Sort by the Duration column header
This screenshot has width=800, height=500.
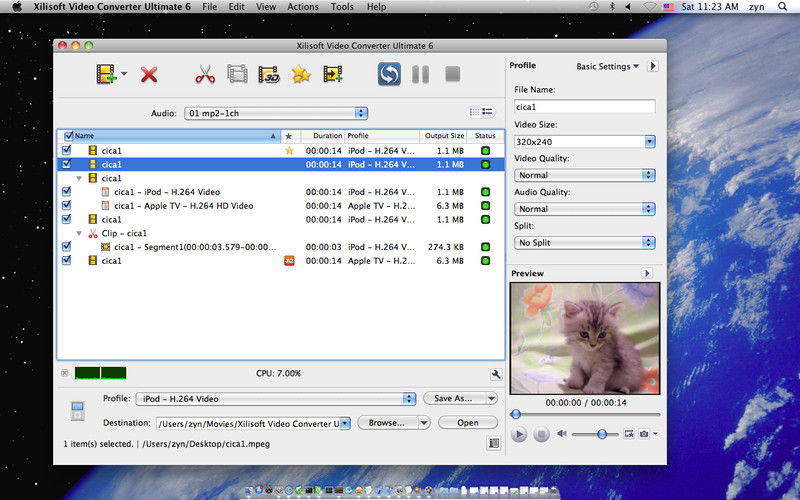[322, 136]
